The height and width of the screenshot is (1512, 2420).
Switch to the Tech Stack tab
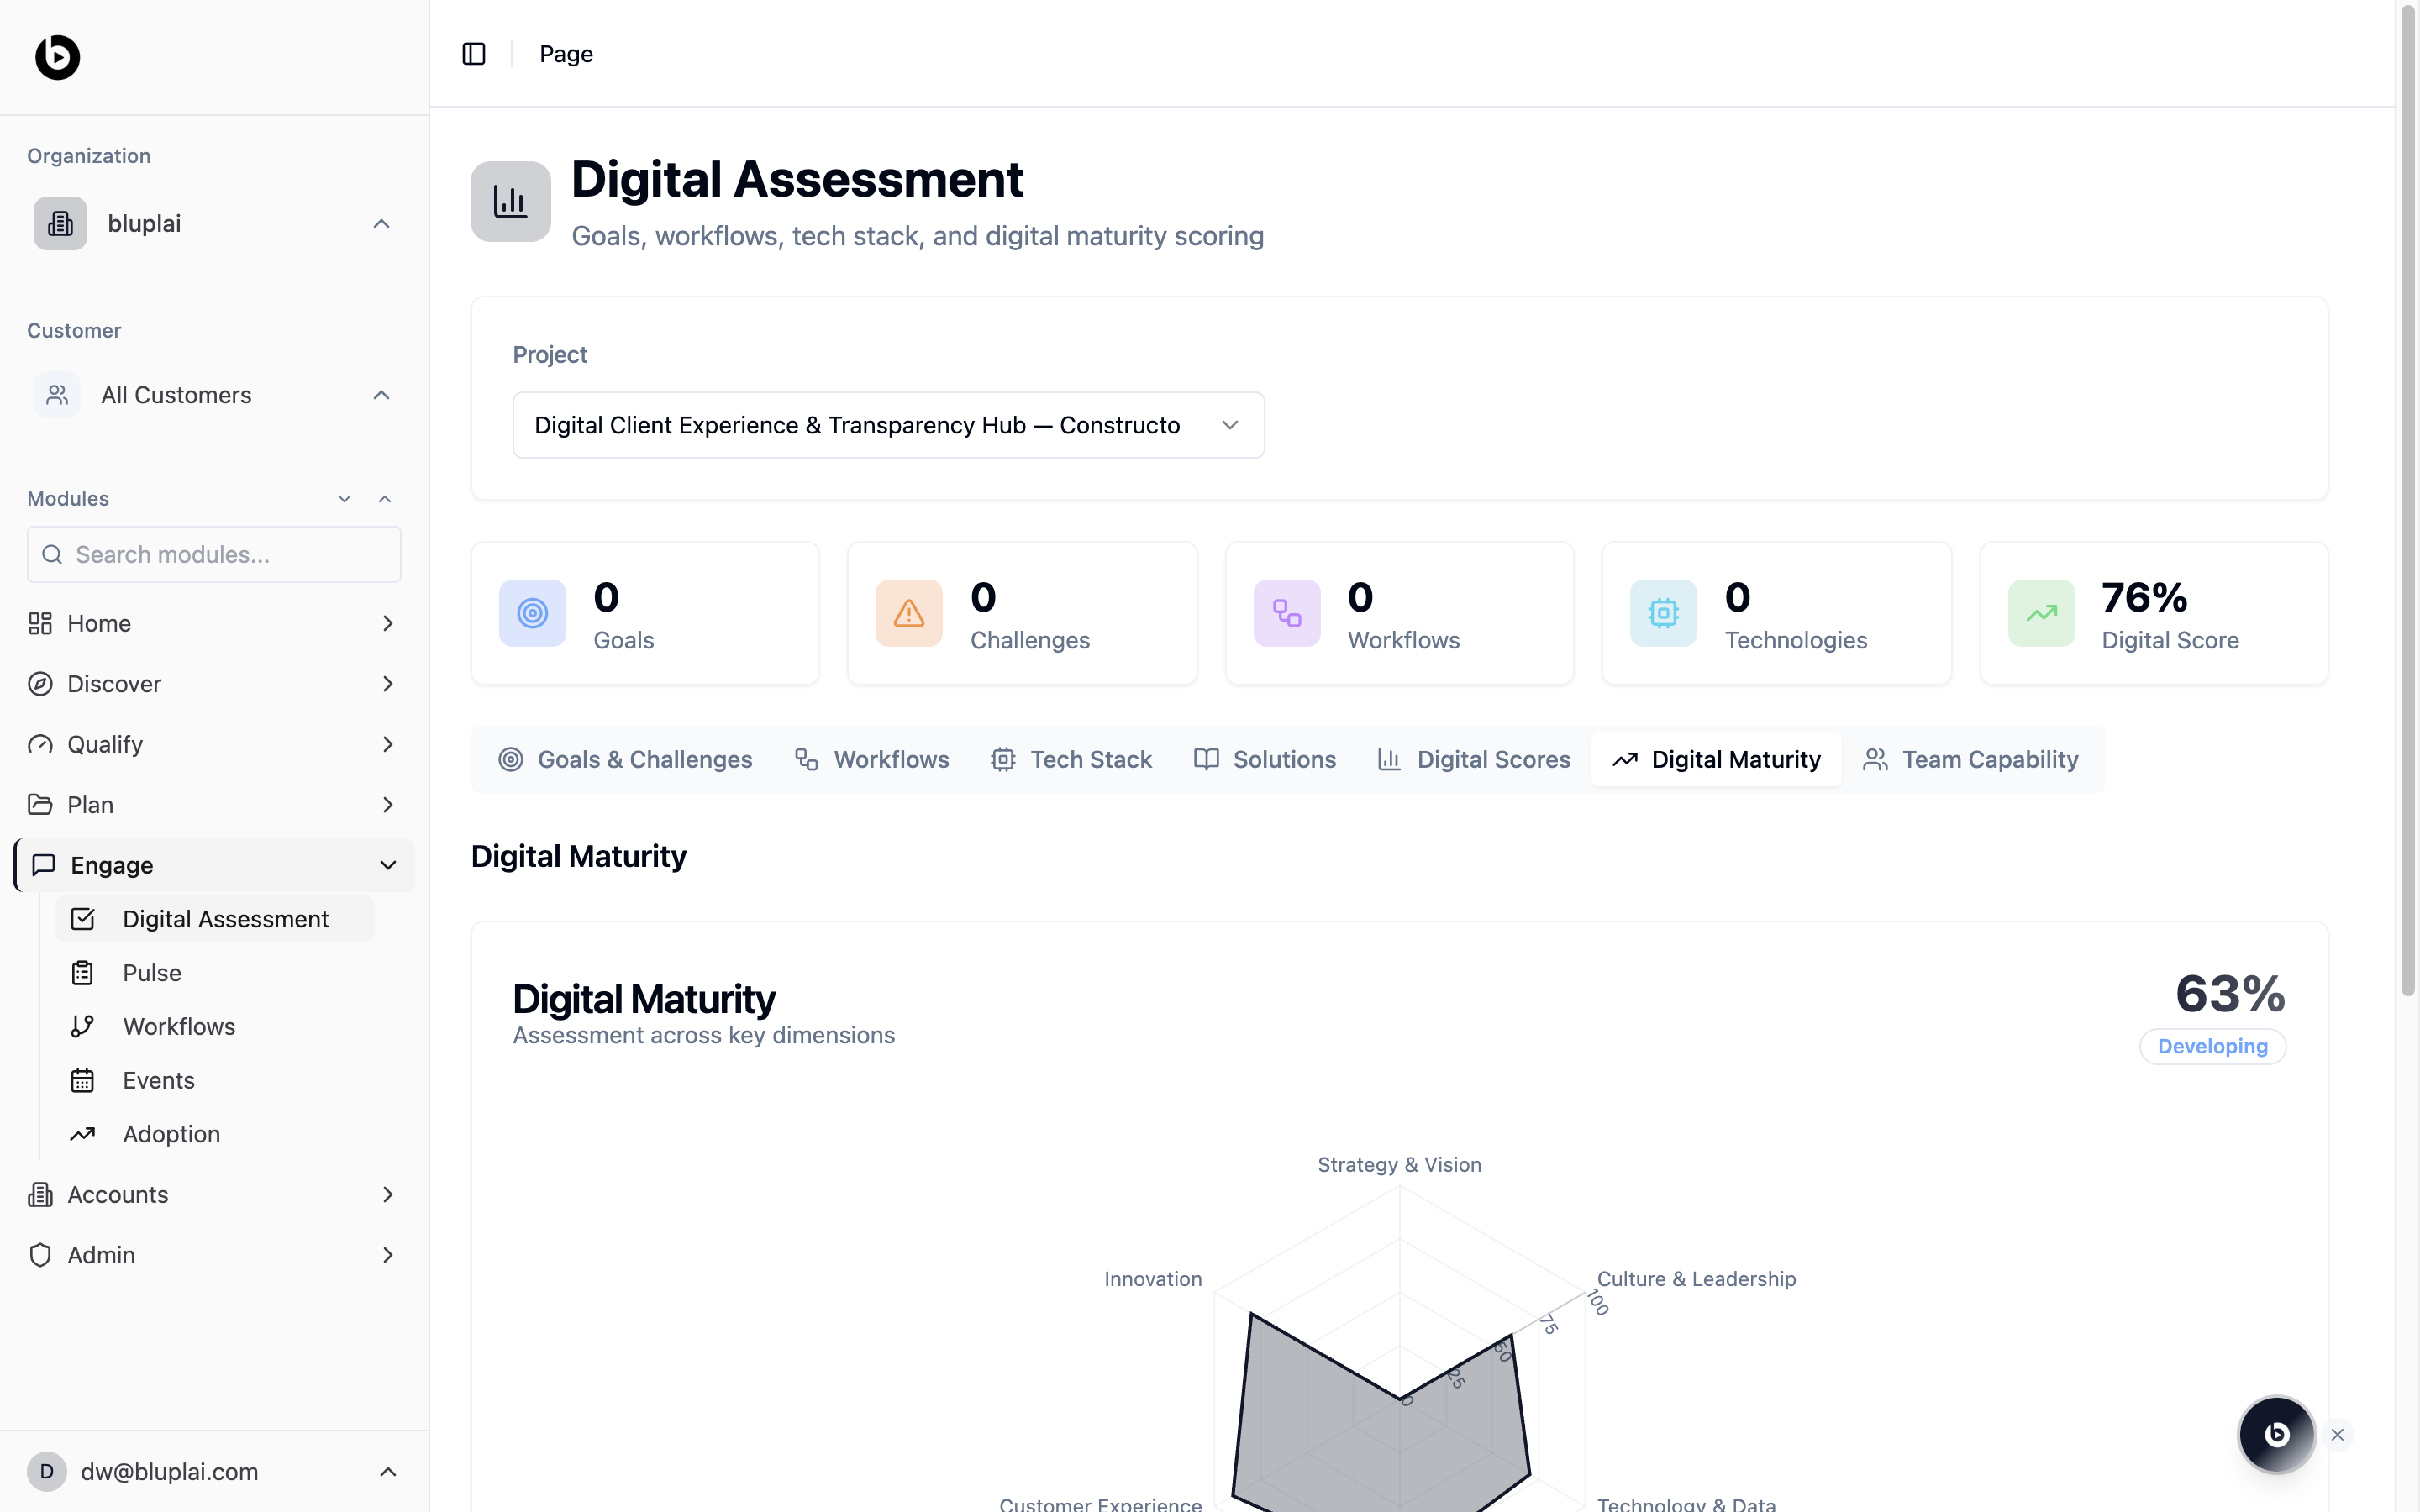click(1071, 759)
